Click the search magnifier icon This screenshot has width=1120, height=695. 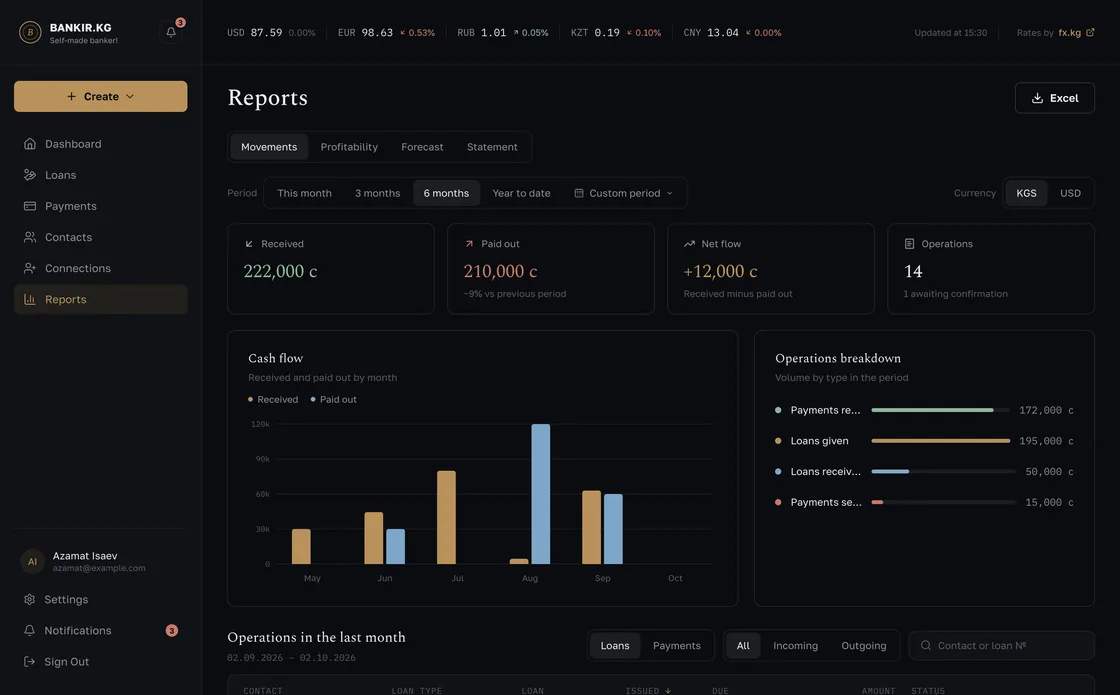pos(926,646)
